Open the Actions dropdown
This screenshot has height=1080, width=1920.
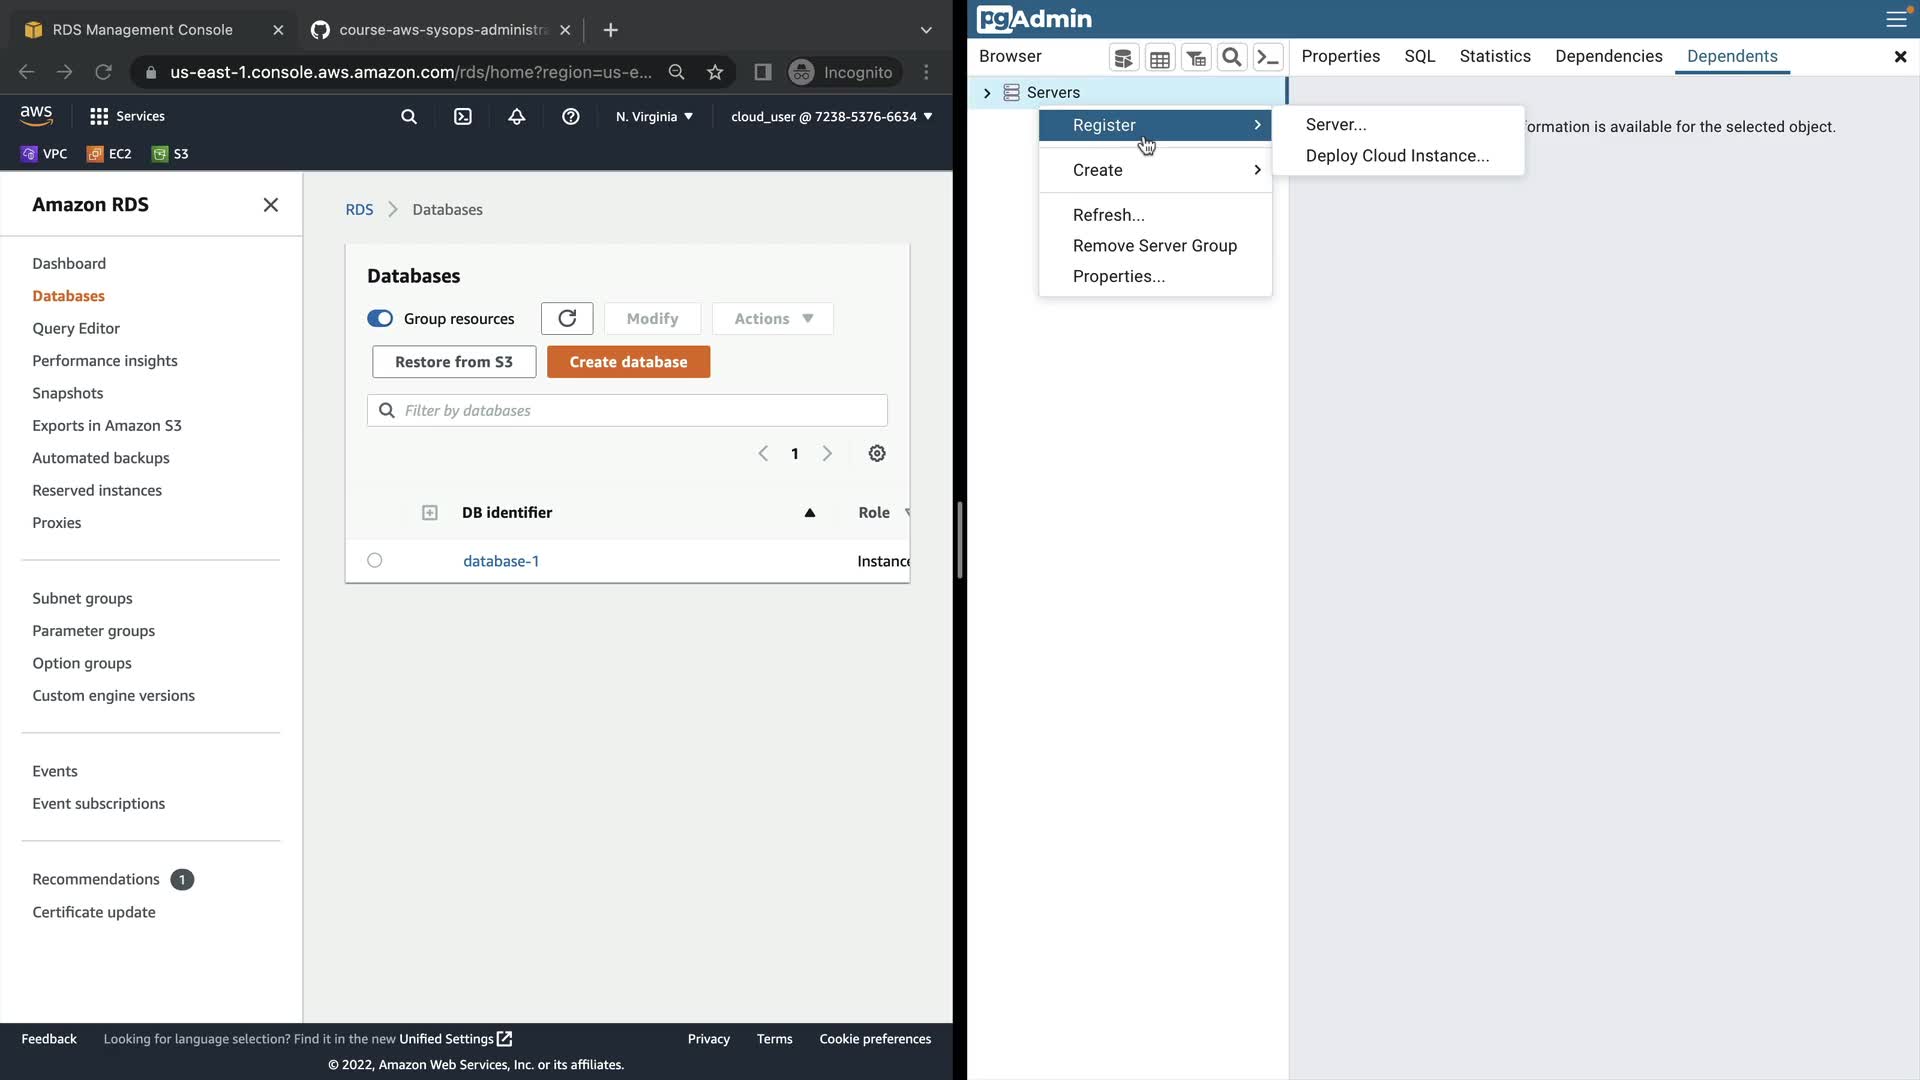click(773, 319)
